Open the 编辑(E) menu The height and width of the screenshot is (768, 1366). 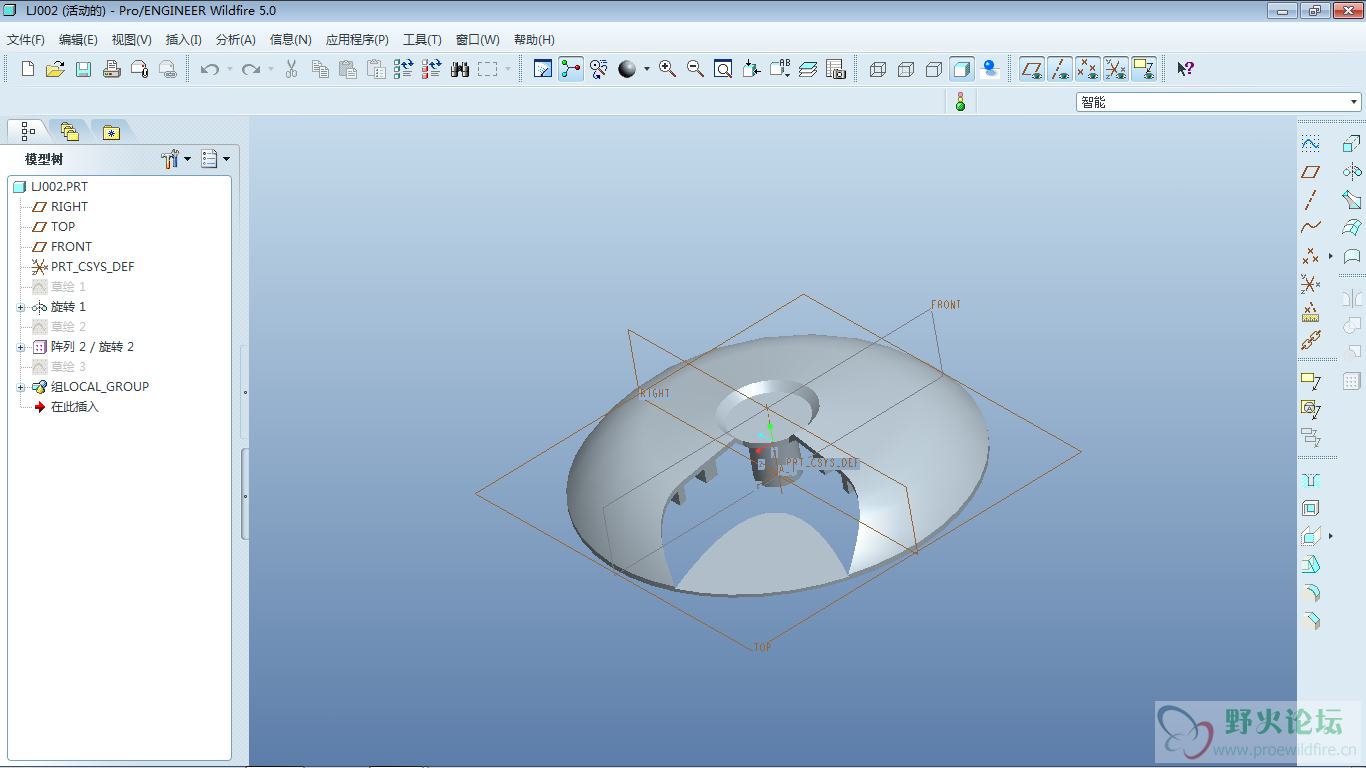[x=78, y=40]
